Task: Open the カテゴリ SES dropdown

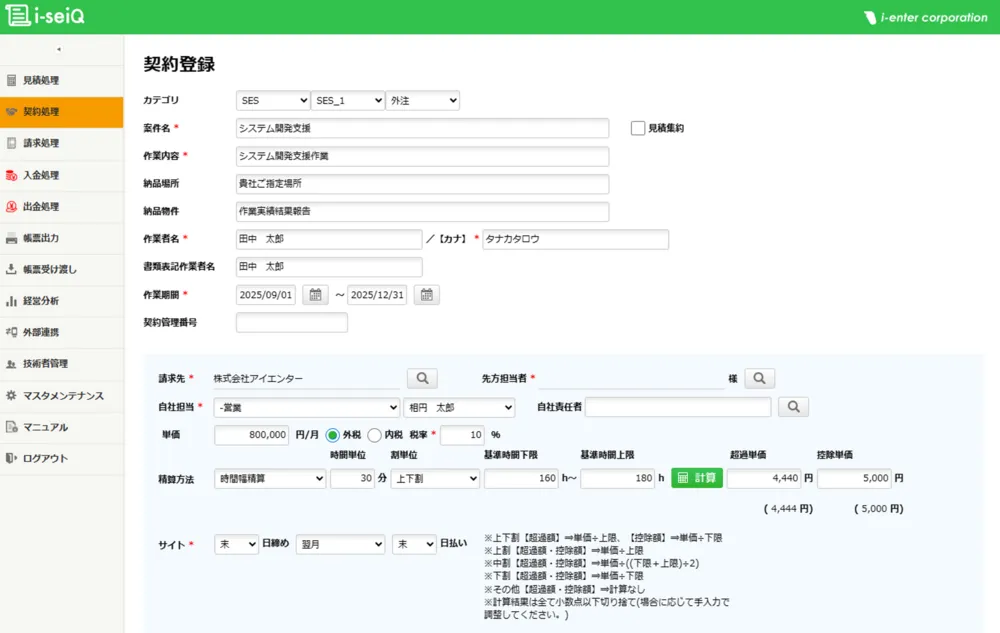Action: 272,100
